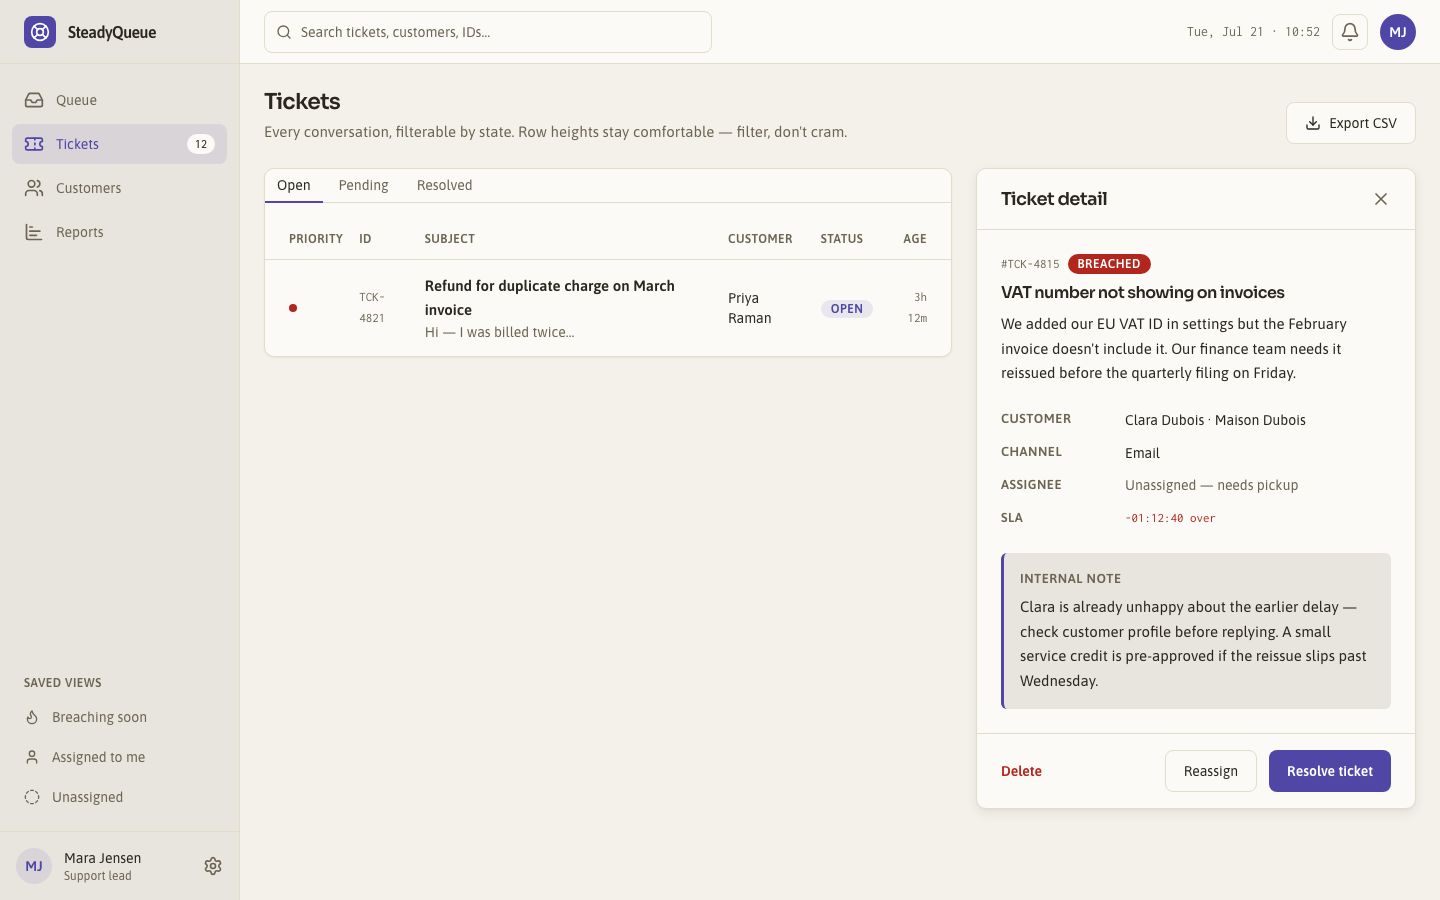Click the PRIORITY column header
The image size is (1440, 900).
(316, 238)
